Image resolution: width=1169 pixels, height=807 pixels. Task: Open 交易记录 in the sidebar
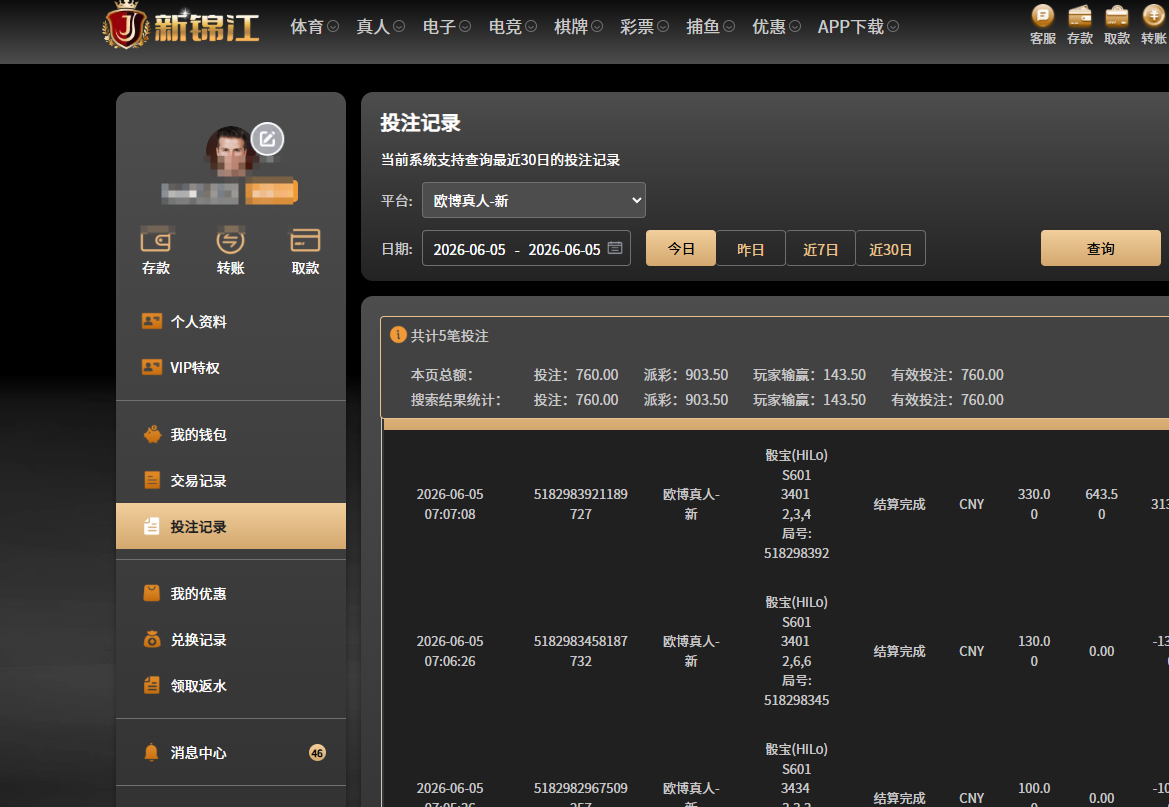pyautogui.click(x=230, y=481)
